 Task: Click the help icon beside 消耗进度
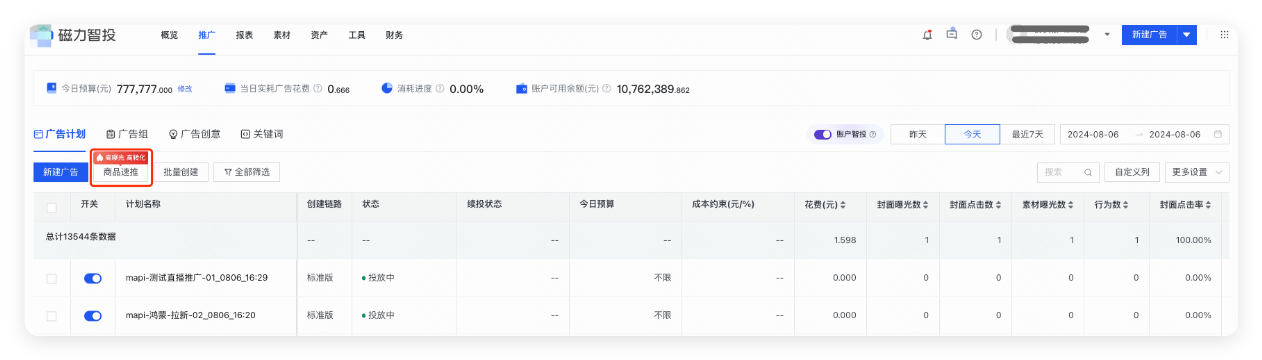point(439,88)
